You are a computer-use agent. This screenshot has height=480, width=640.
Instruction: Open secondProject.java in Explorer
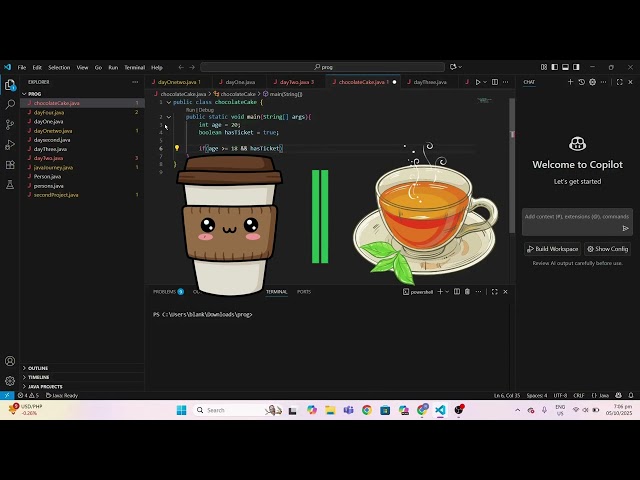(82, 195)
